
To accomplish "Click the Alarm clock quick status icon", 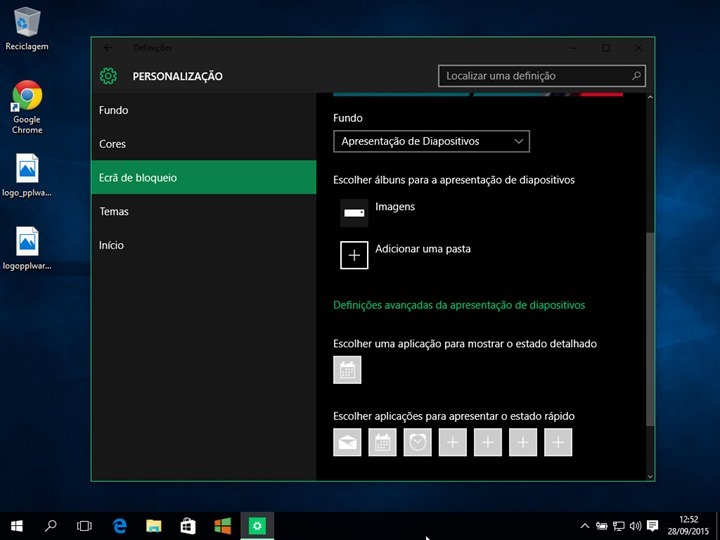I will [x=417, y=442].
